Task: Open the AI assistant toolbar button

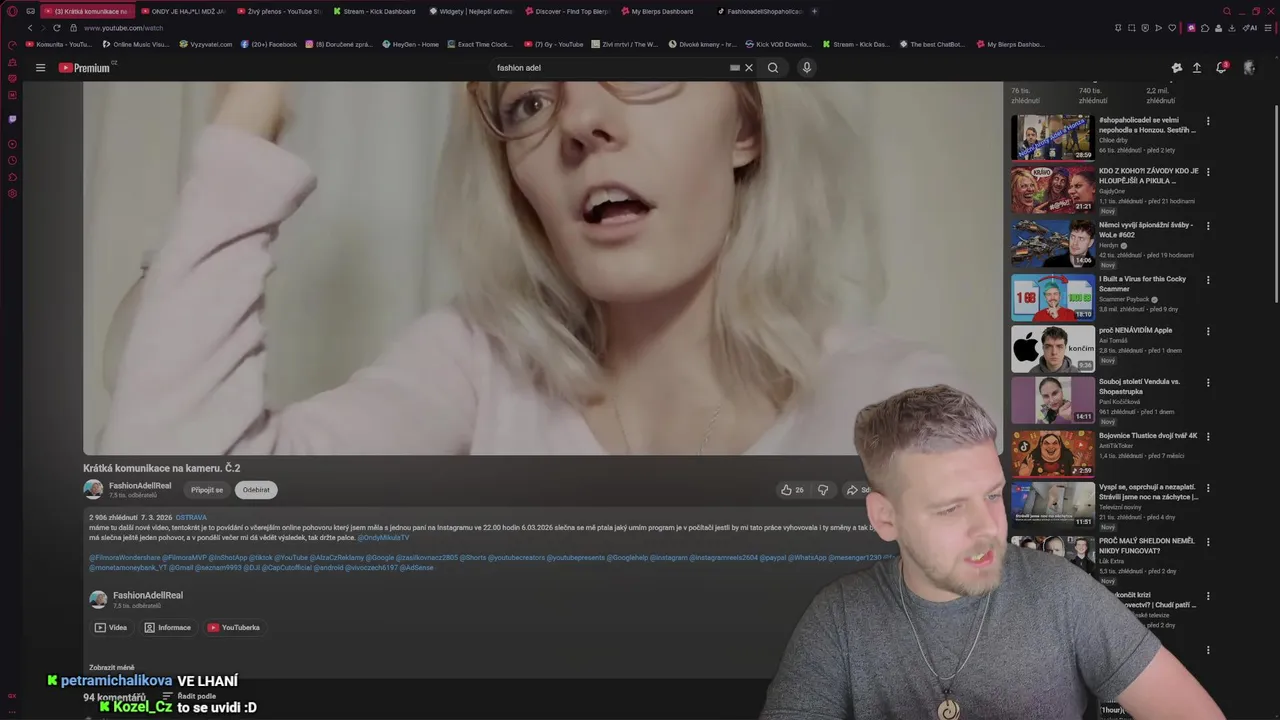Action: 1251,28
